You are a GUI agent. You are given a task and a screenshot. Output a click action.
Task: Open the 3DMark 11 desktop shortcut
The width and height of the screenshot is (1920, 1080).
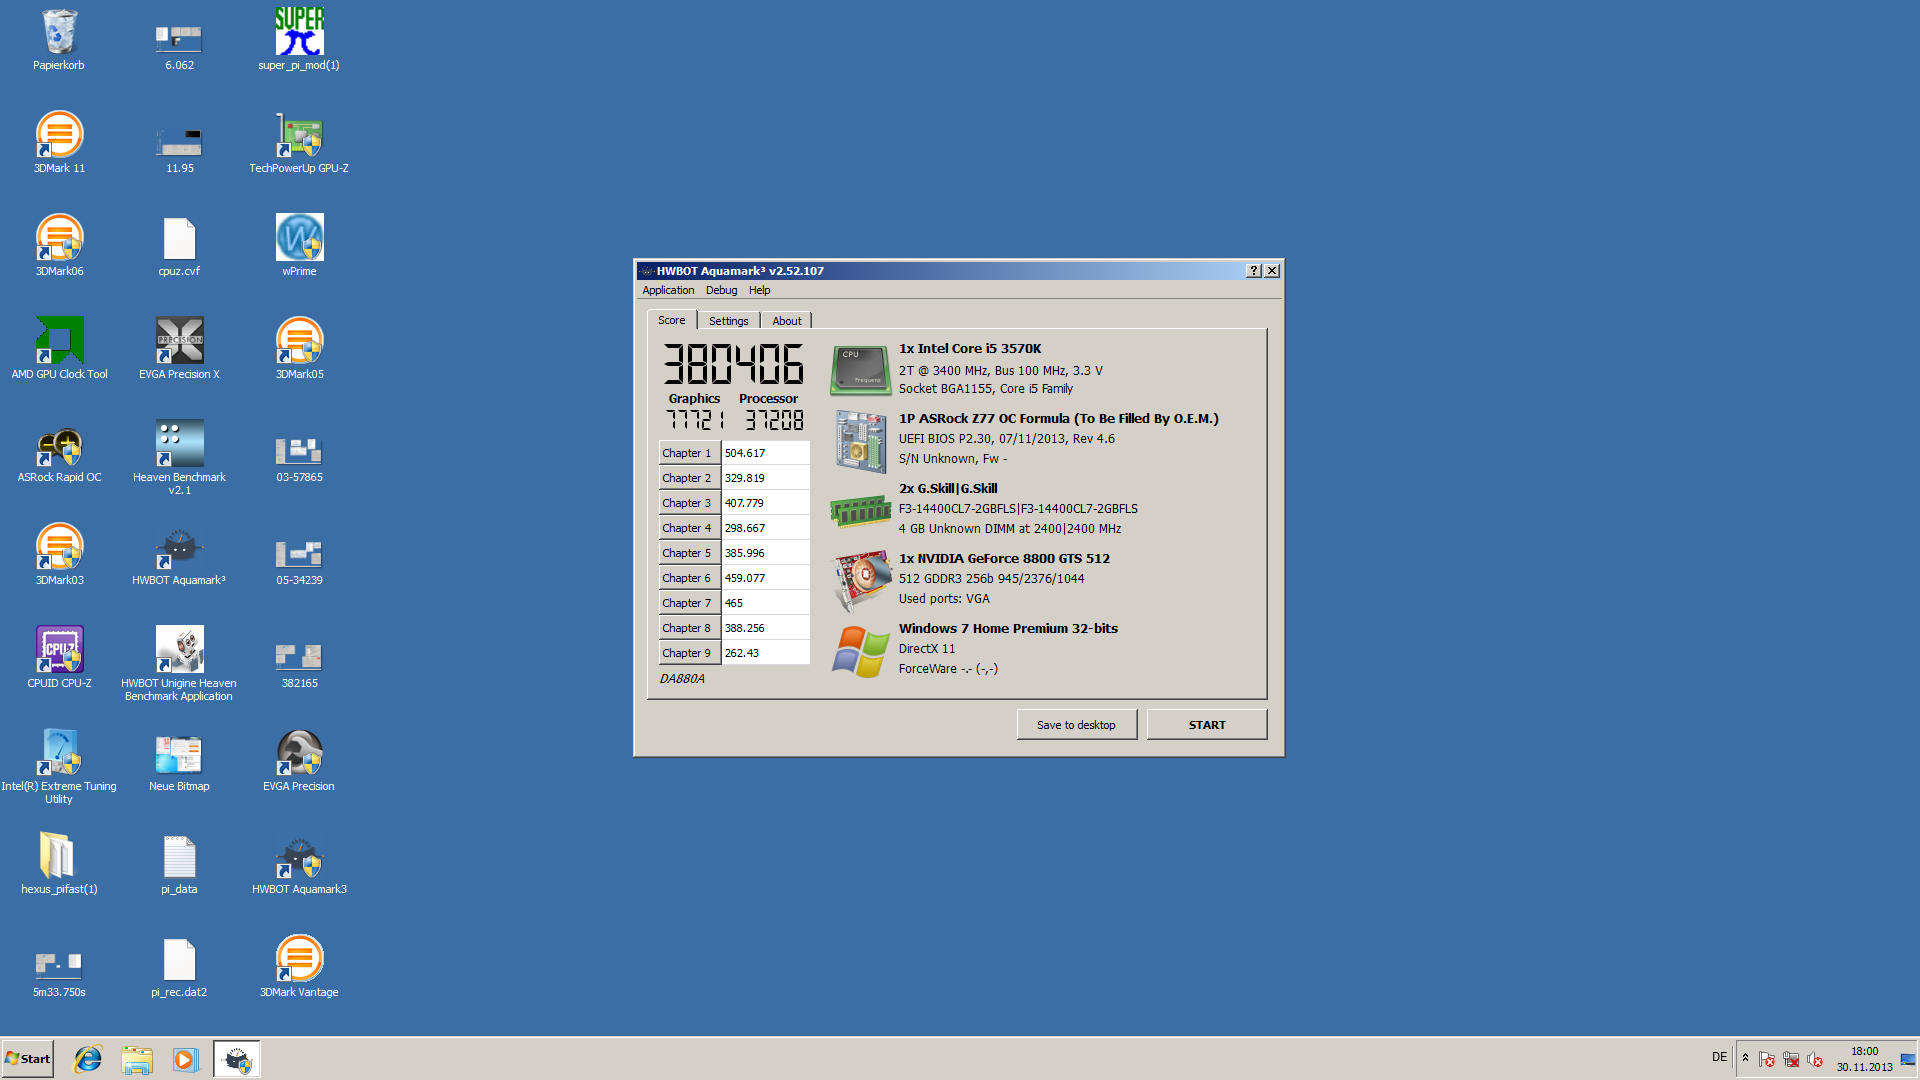(59, 143)
